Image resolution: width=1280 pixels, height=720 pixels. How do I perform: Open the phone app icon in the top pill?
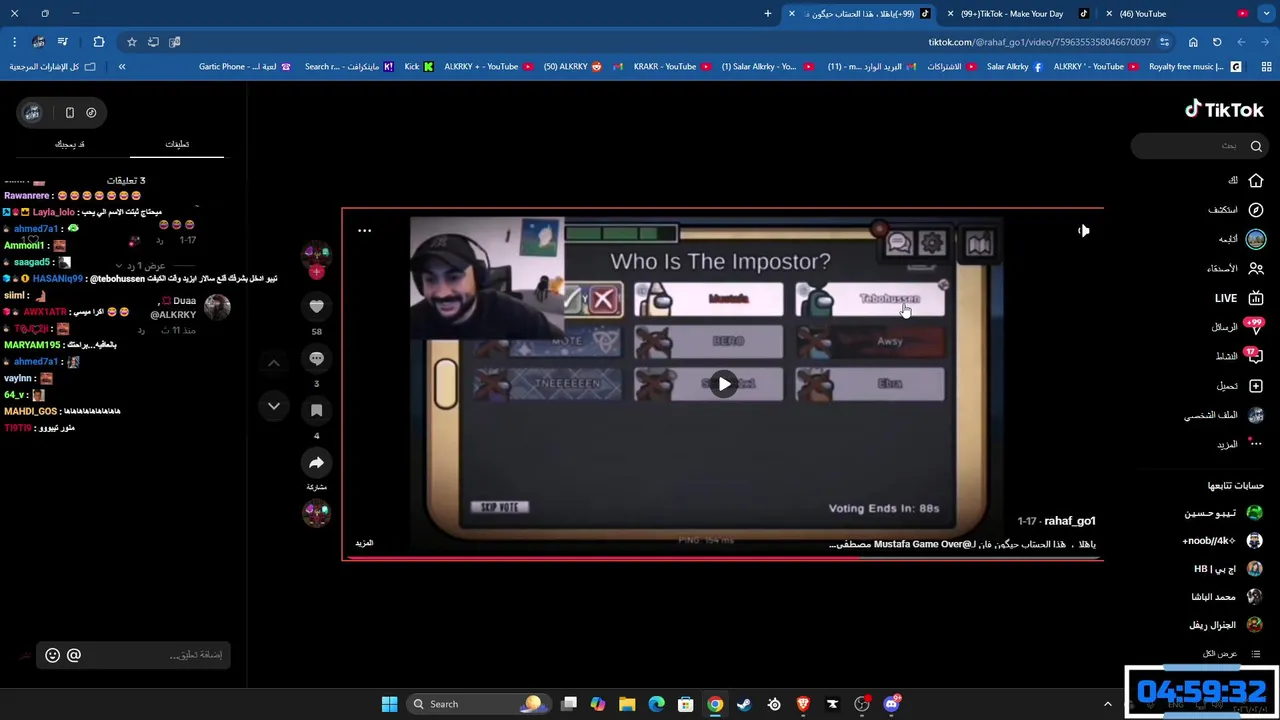(x=69, y=113)
